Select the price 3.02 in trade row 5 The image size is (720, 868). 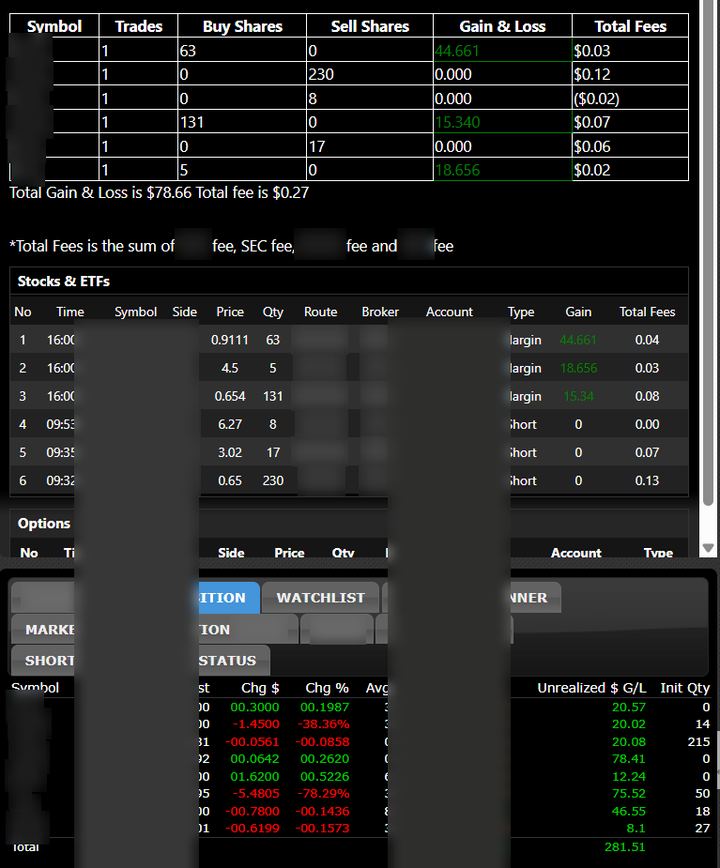pos(230,452)
